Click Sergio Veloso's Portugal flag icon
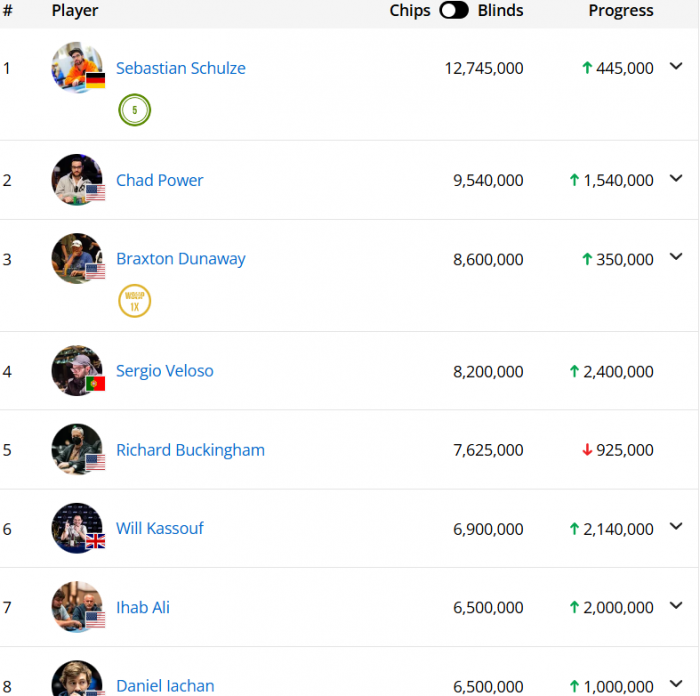700x696 pixels. click(95, 383)
